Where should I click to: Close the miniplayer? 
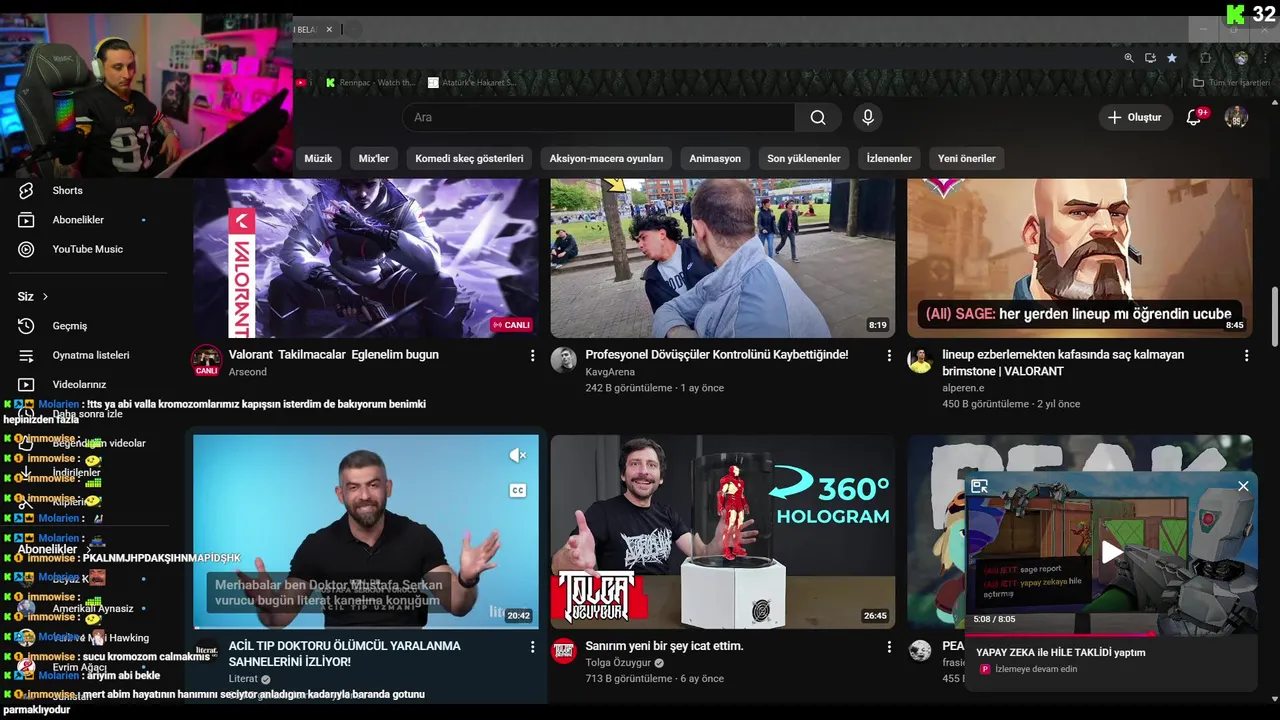[1243, 486]
